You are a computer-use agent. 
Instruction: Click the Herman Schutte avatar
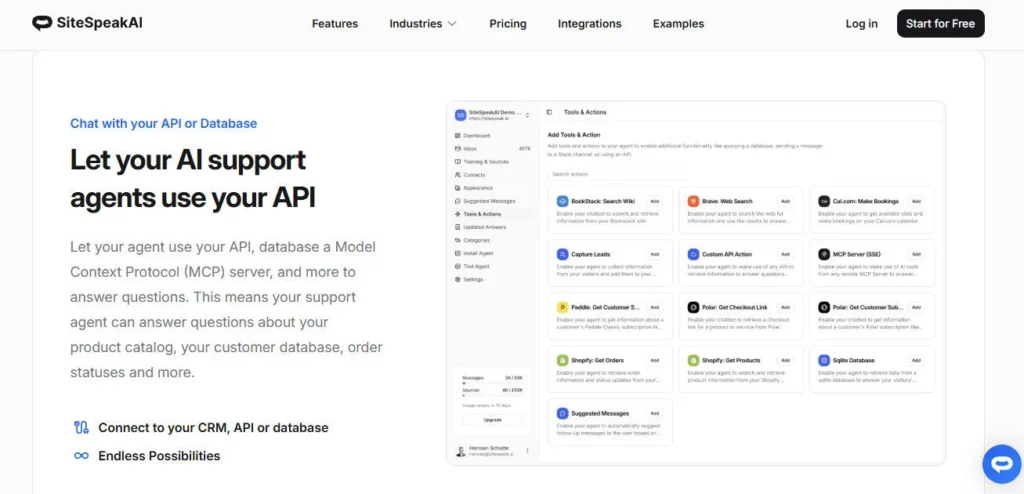[x=460, y=451]
